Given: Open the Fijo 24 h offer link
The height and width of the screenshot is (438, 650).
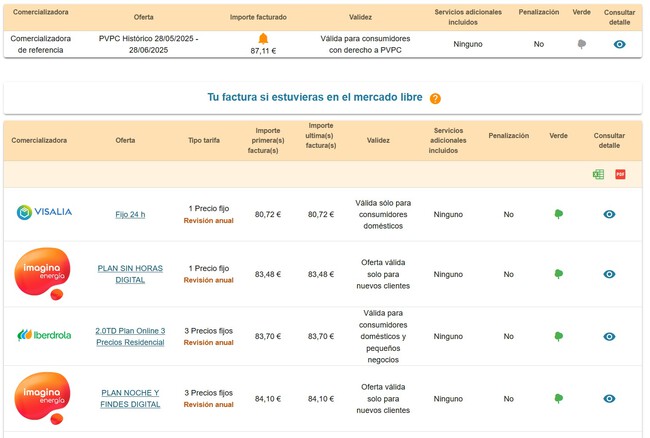Looking at the screenshot, I should coord(130,215).
